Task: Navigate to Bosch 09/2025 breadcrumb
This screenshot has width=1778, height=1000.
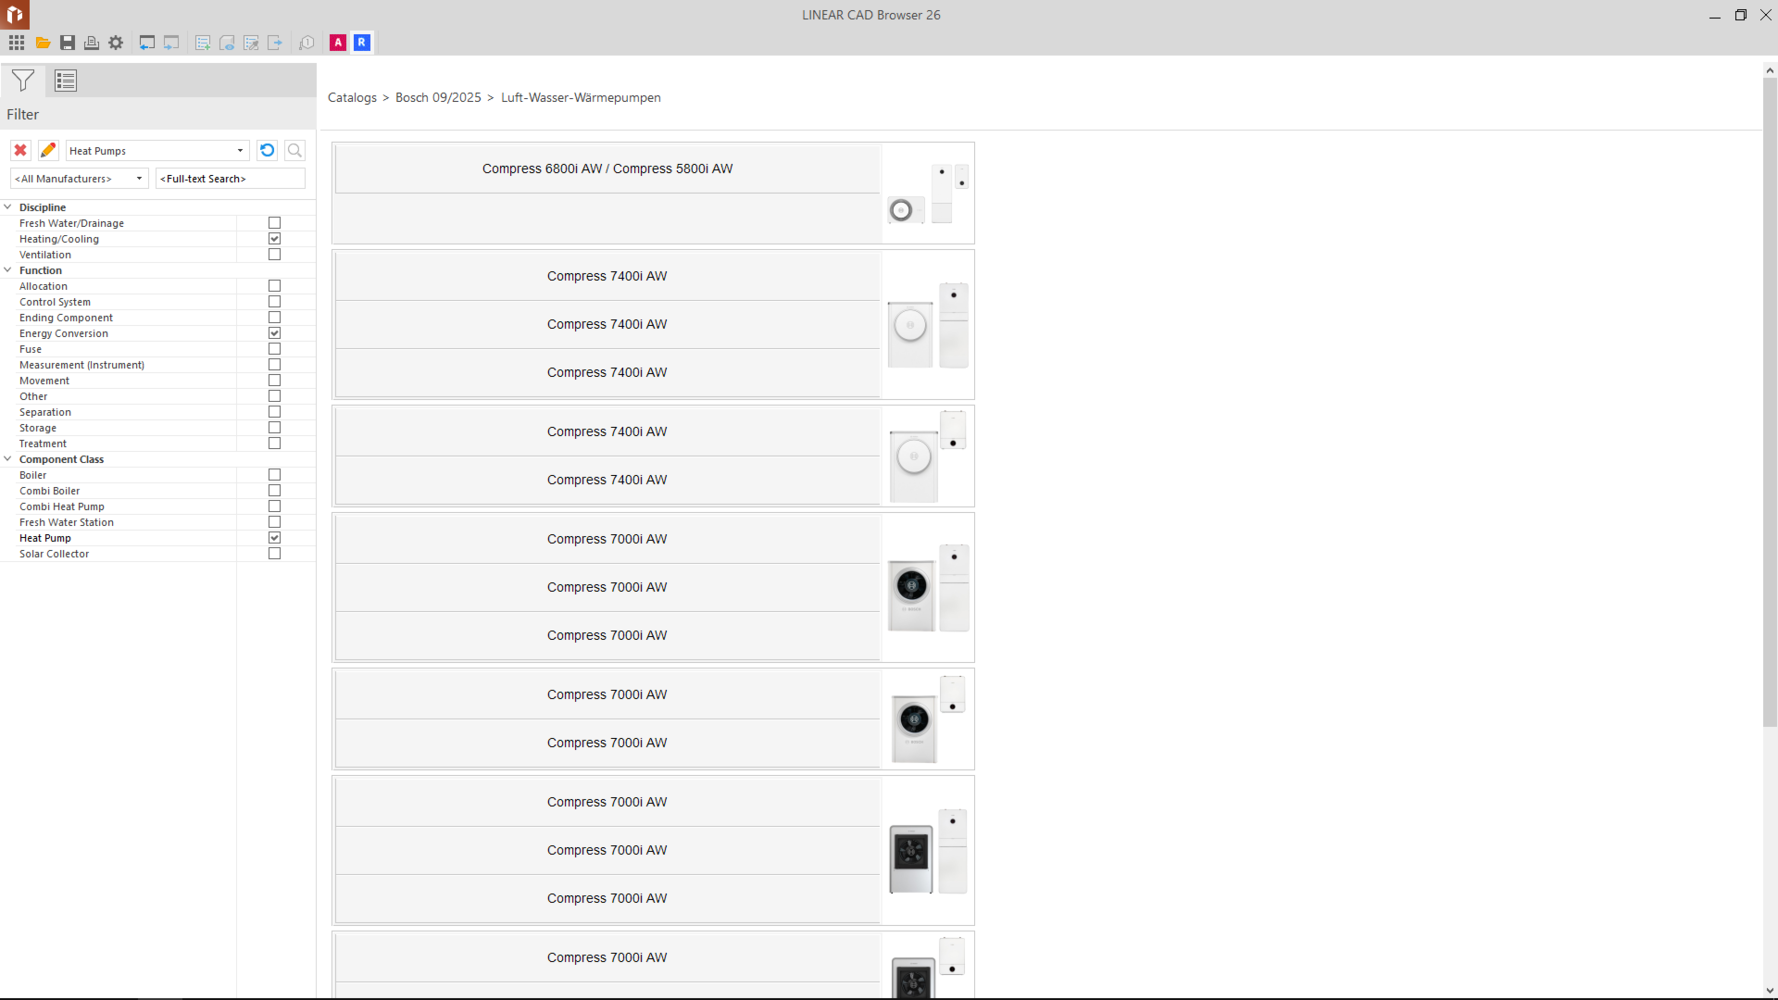Action: coord(438,98)
